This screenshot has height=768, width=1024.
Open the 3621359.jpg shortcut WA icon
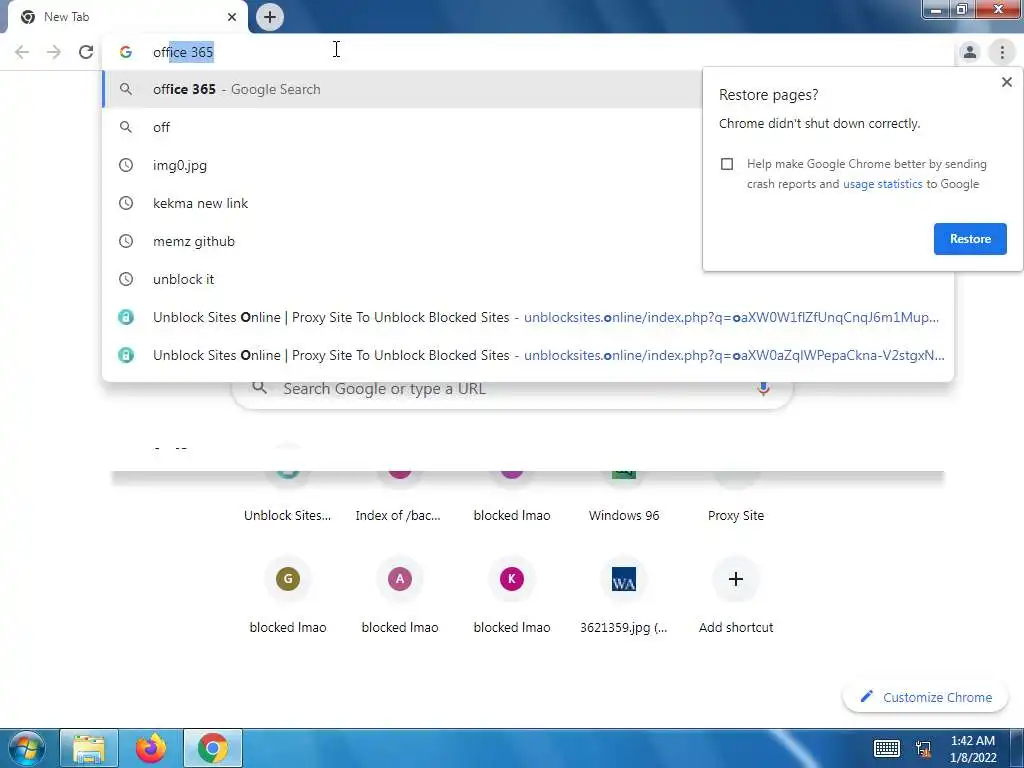[x=624, y=579]
